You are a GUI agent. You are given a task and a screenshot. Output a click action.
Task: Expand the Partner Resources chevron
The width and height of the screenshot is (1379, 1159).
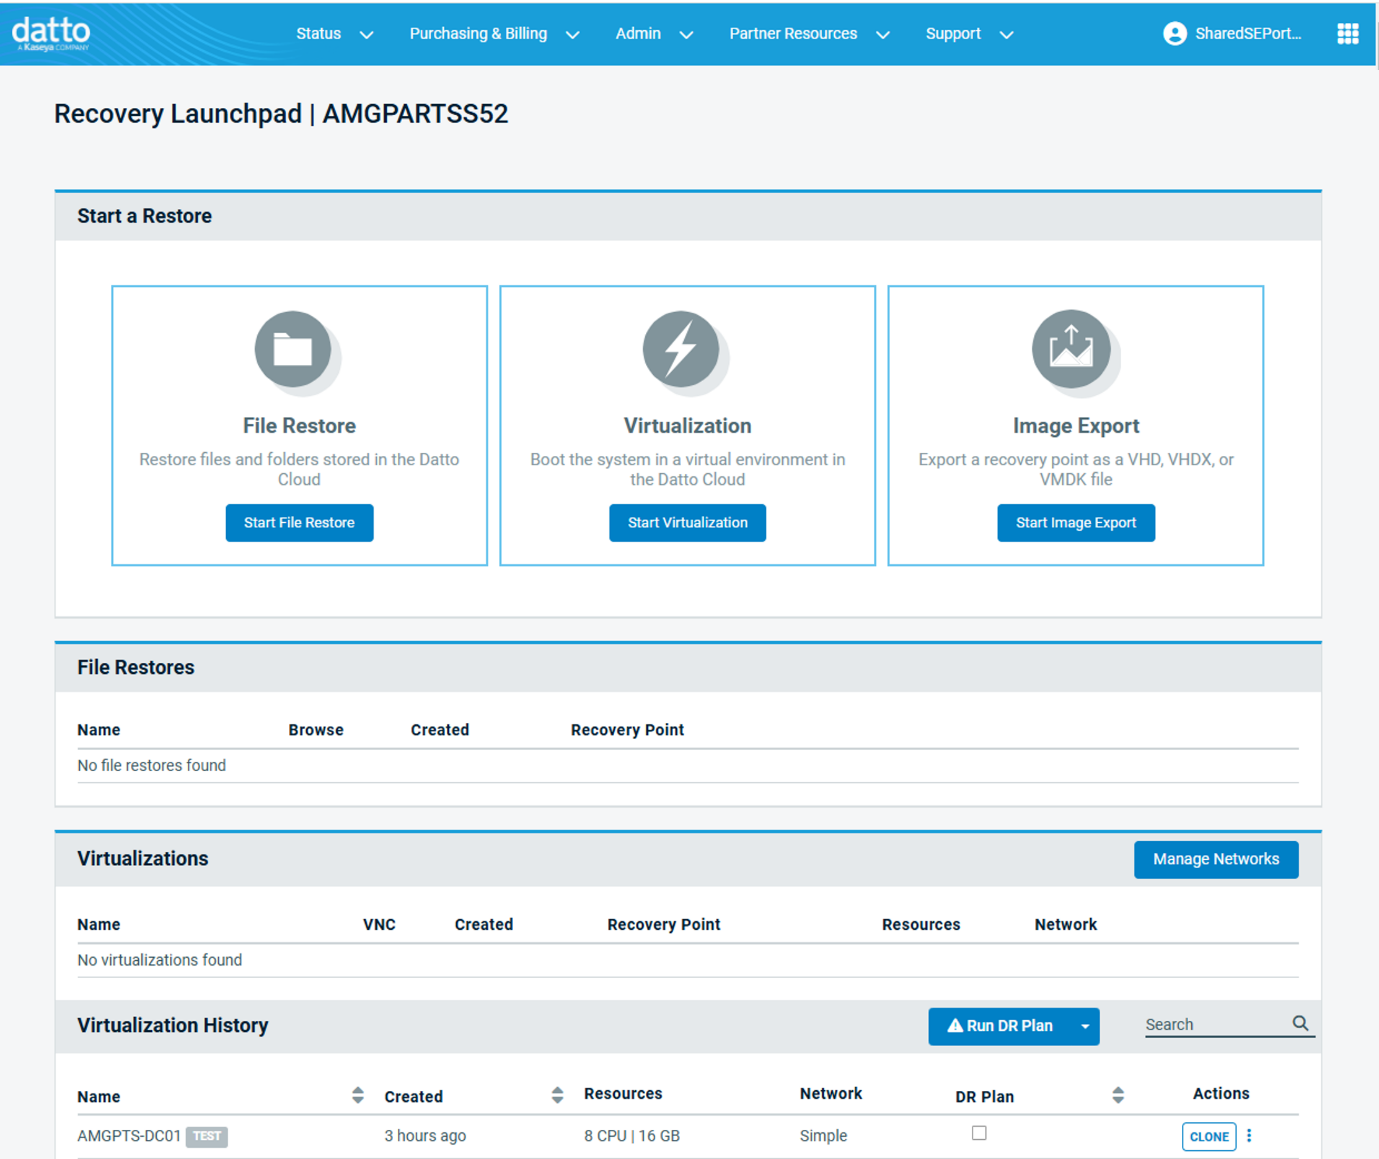(x=883, y=35)
